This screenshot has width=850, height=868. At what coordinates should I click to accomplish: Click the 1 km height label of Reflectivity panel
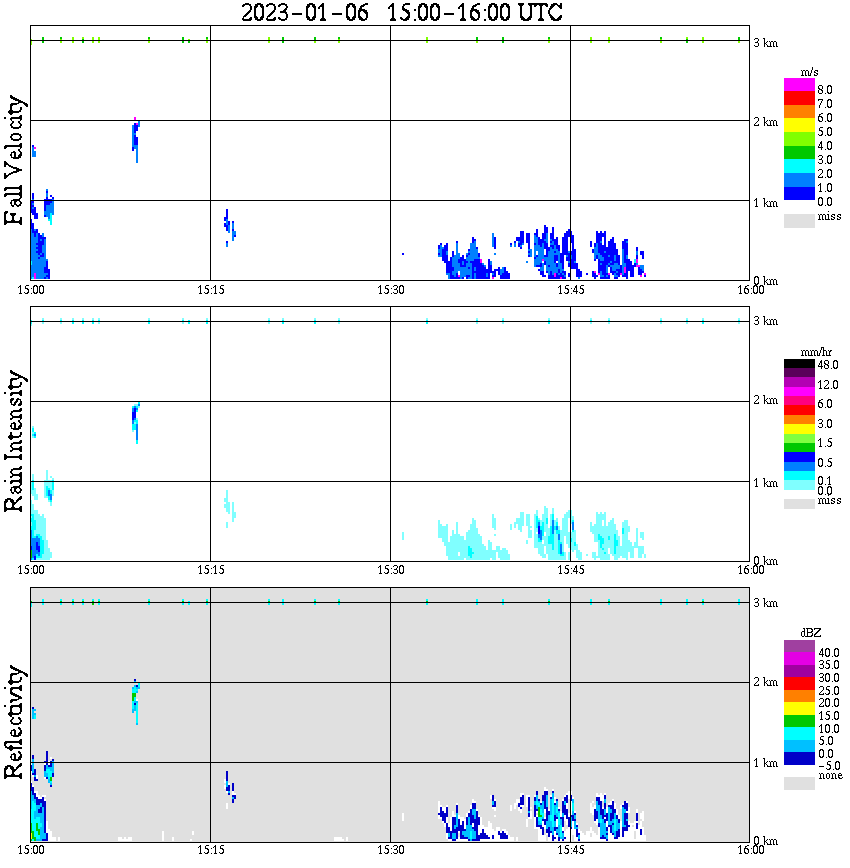coord(765,763)
